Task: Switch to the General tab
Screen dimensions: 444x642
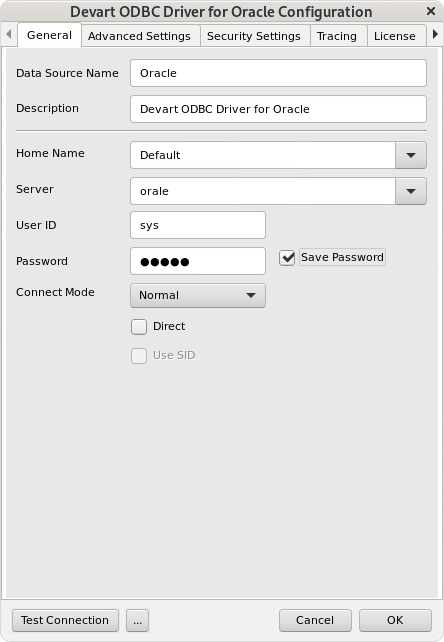Action: pos(49,35)
